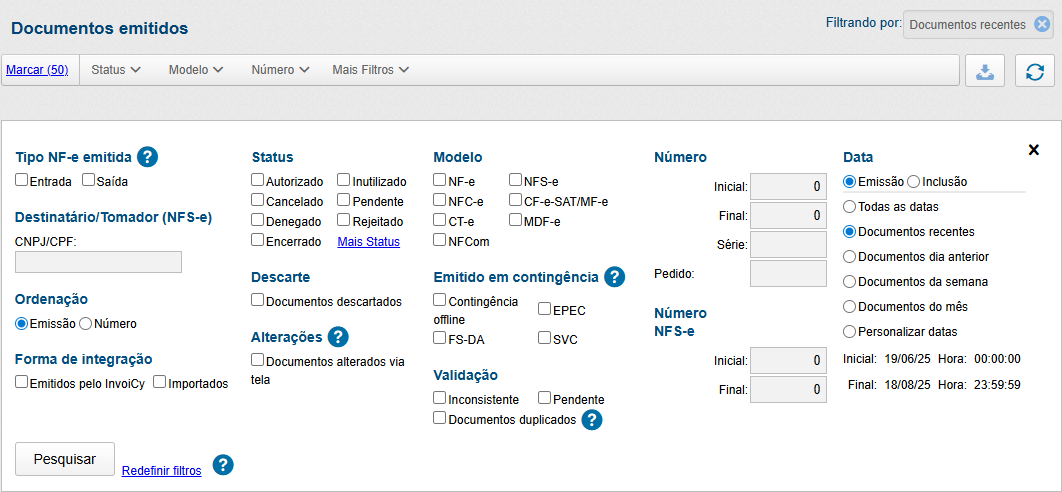This screenshot has height=492, width=1062.
Task: Select the Documentos do mês radio option
Action: point(850,307)
